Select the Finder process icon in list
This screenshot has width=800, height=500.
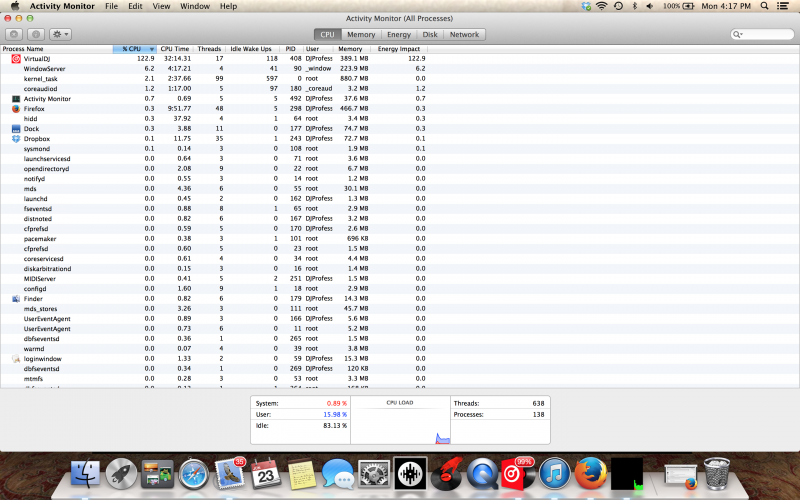pos(16,298)
